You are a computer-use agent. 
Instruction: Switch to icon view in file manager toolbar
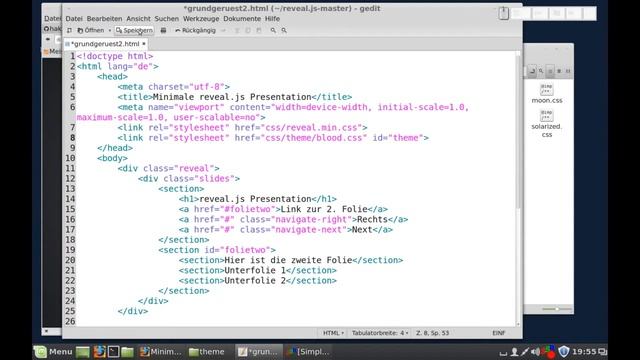coord(550,71)
